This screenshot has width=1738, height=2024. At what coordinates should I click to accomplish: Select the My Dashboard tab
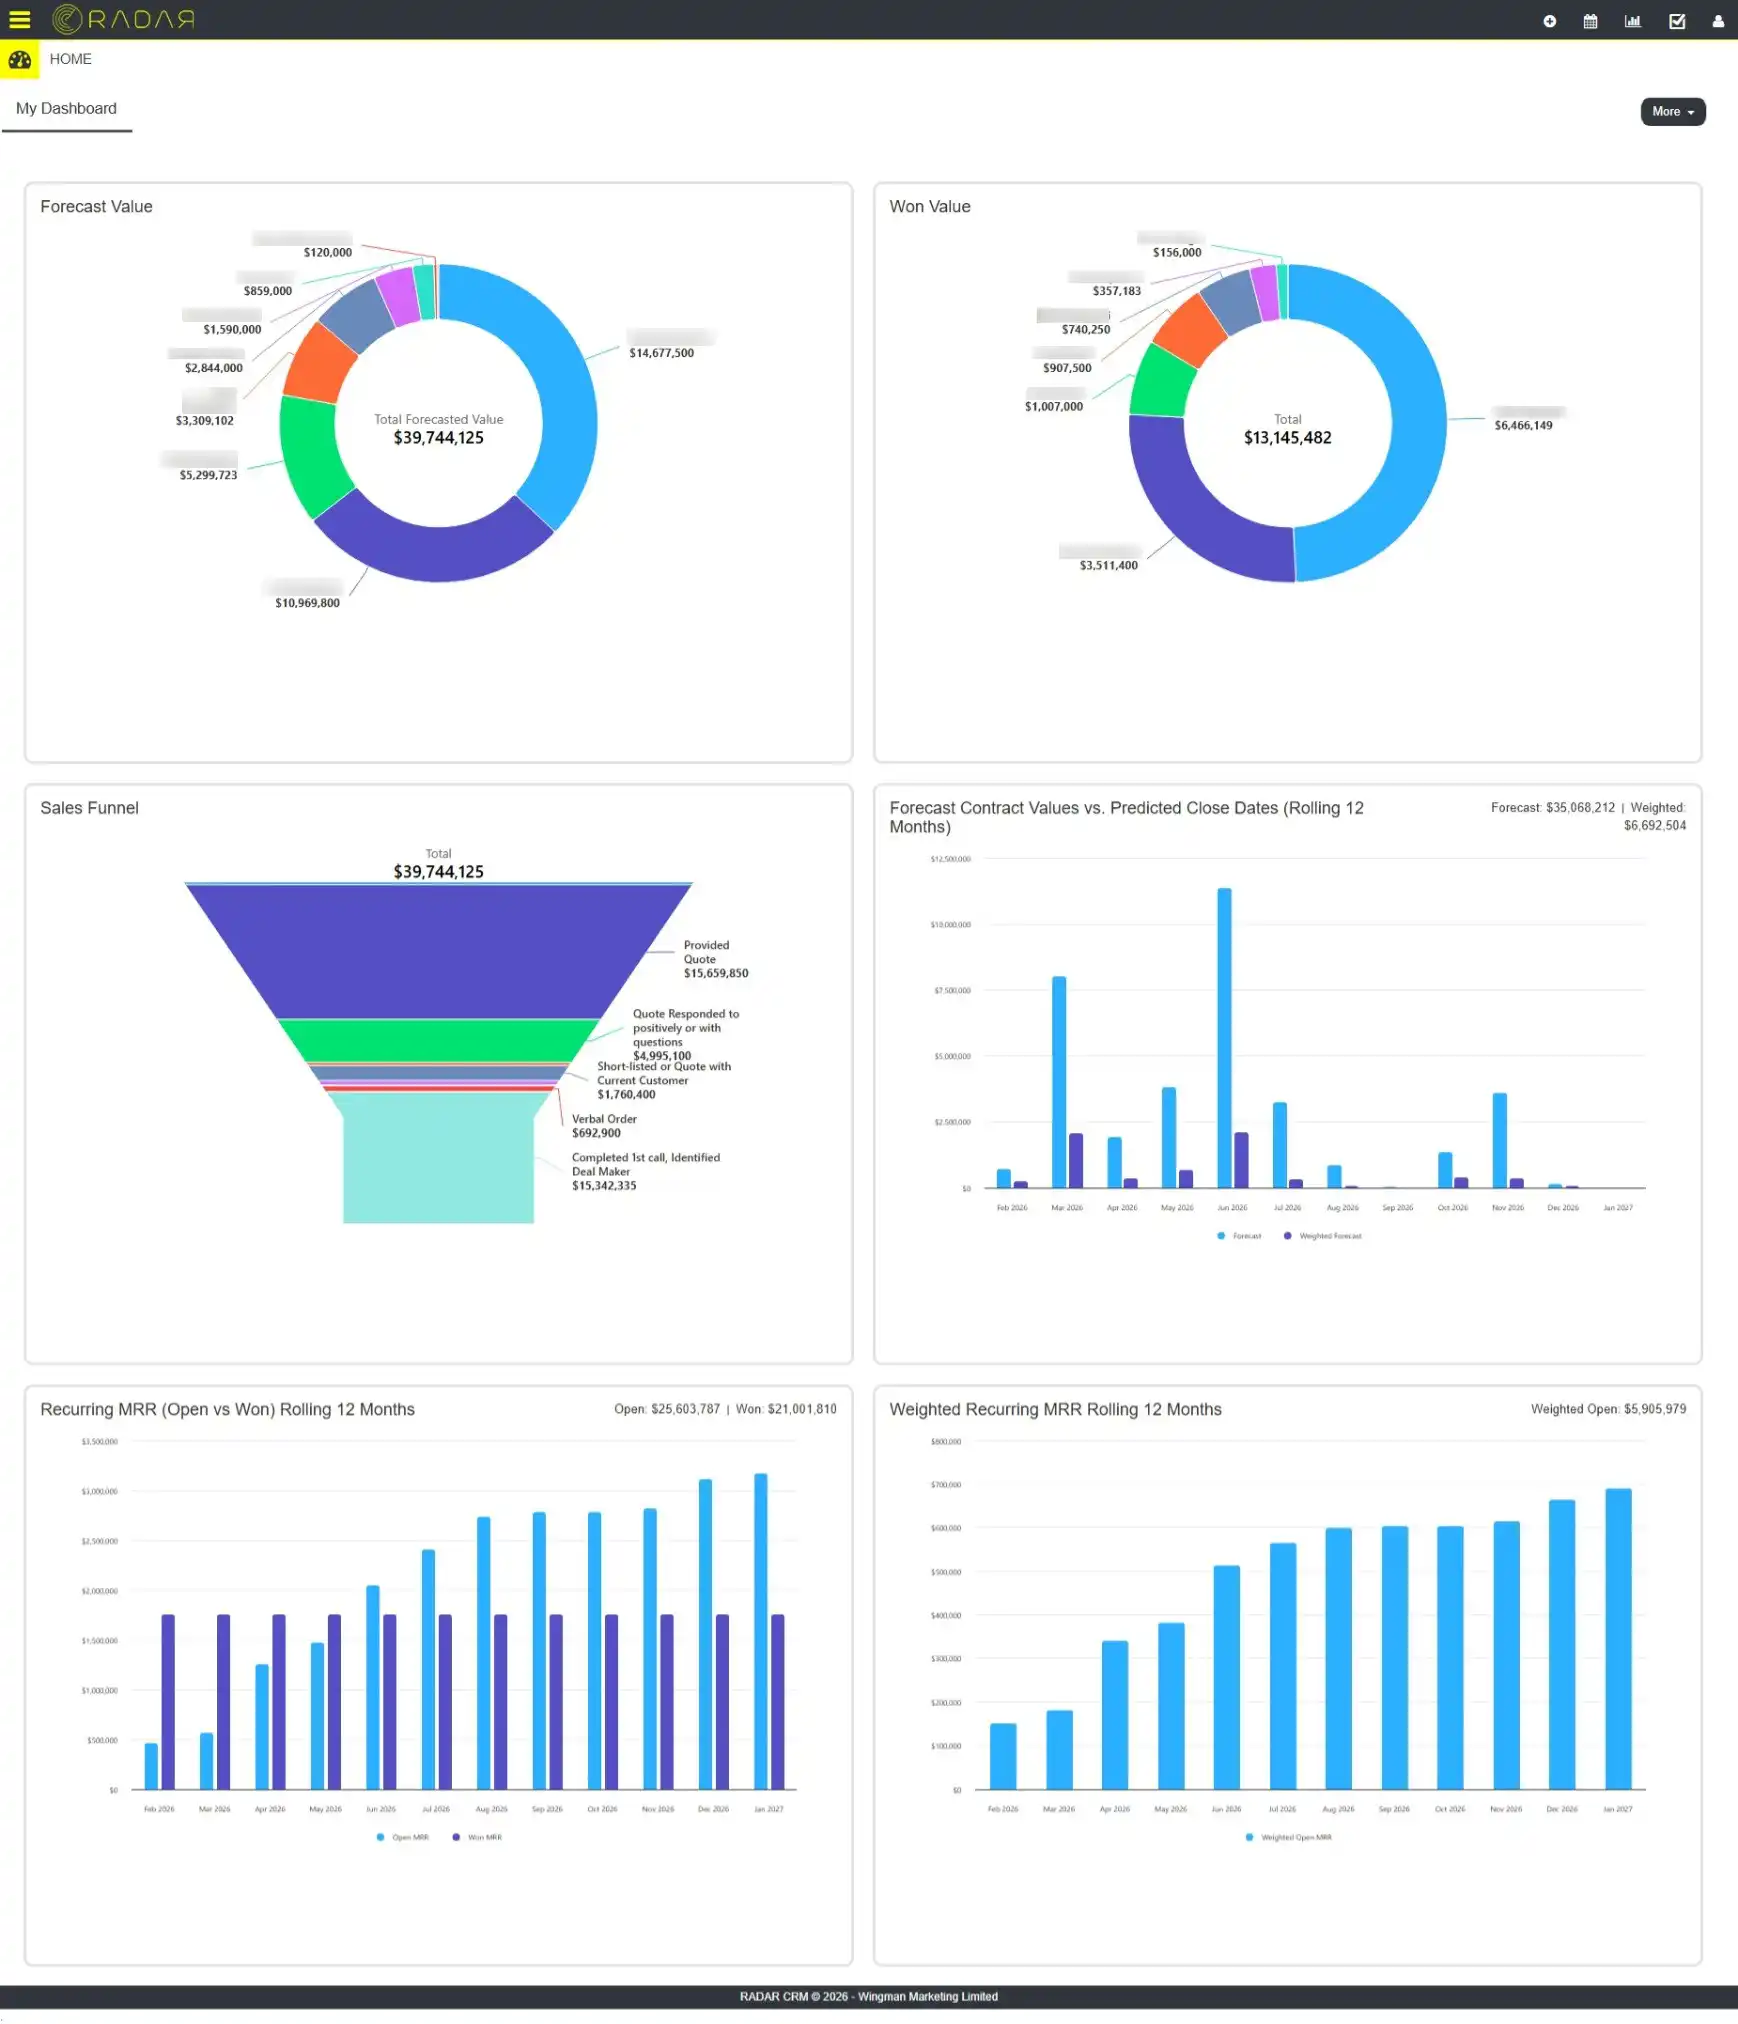tap(66, 108)
